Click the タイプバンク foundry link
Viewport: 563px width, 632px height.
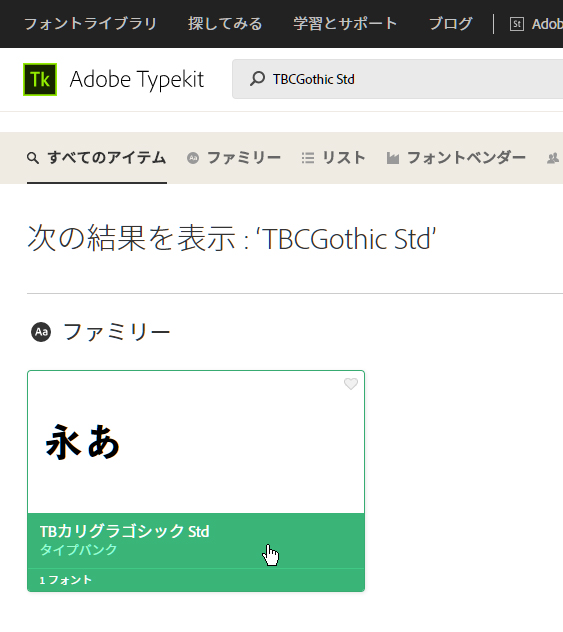78,550
